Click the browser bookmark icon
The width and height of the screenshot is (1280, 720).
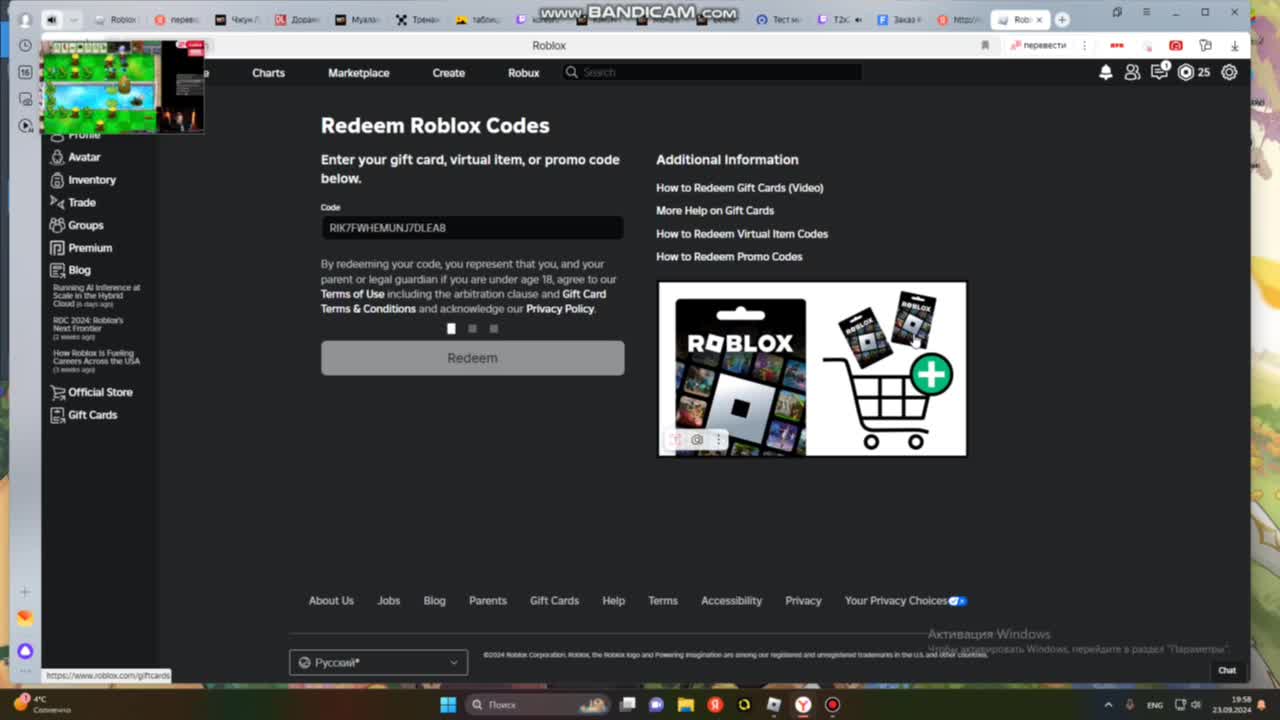[985, 45]
